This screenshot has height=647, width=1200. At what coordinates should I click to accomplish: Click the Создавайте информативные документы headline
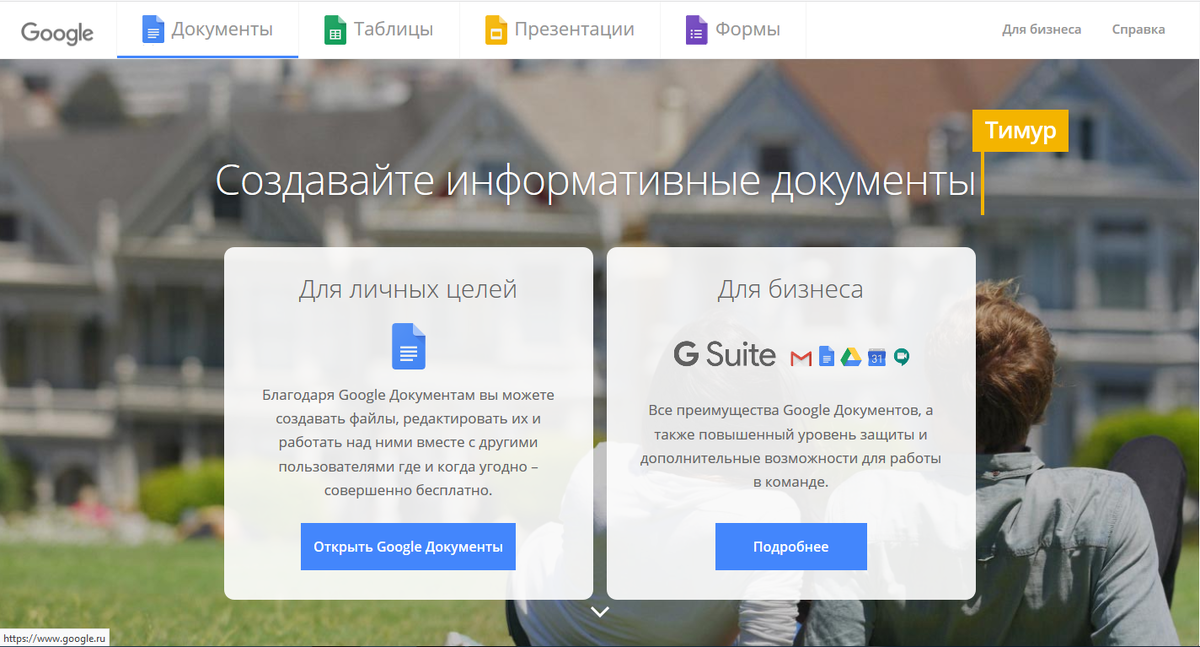pos(595,182)
